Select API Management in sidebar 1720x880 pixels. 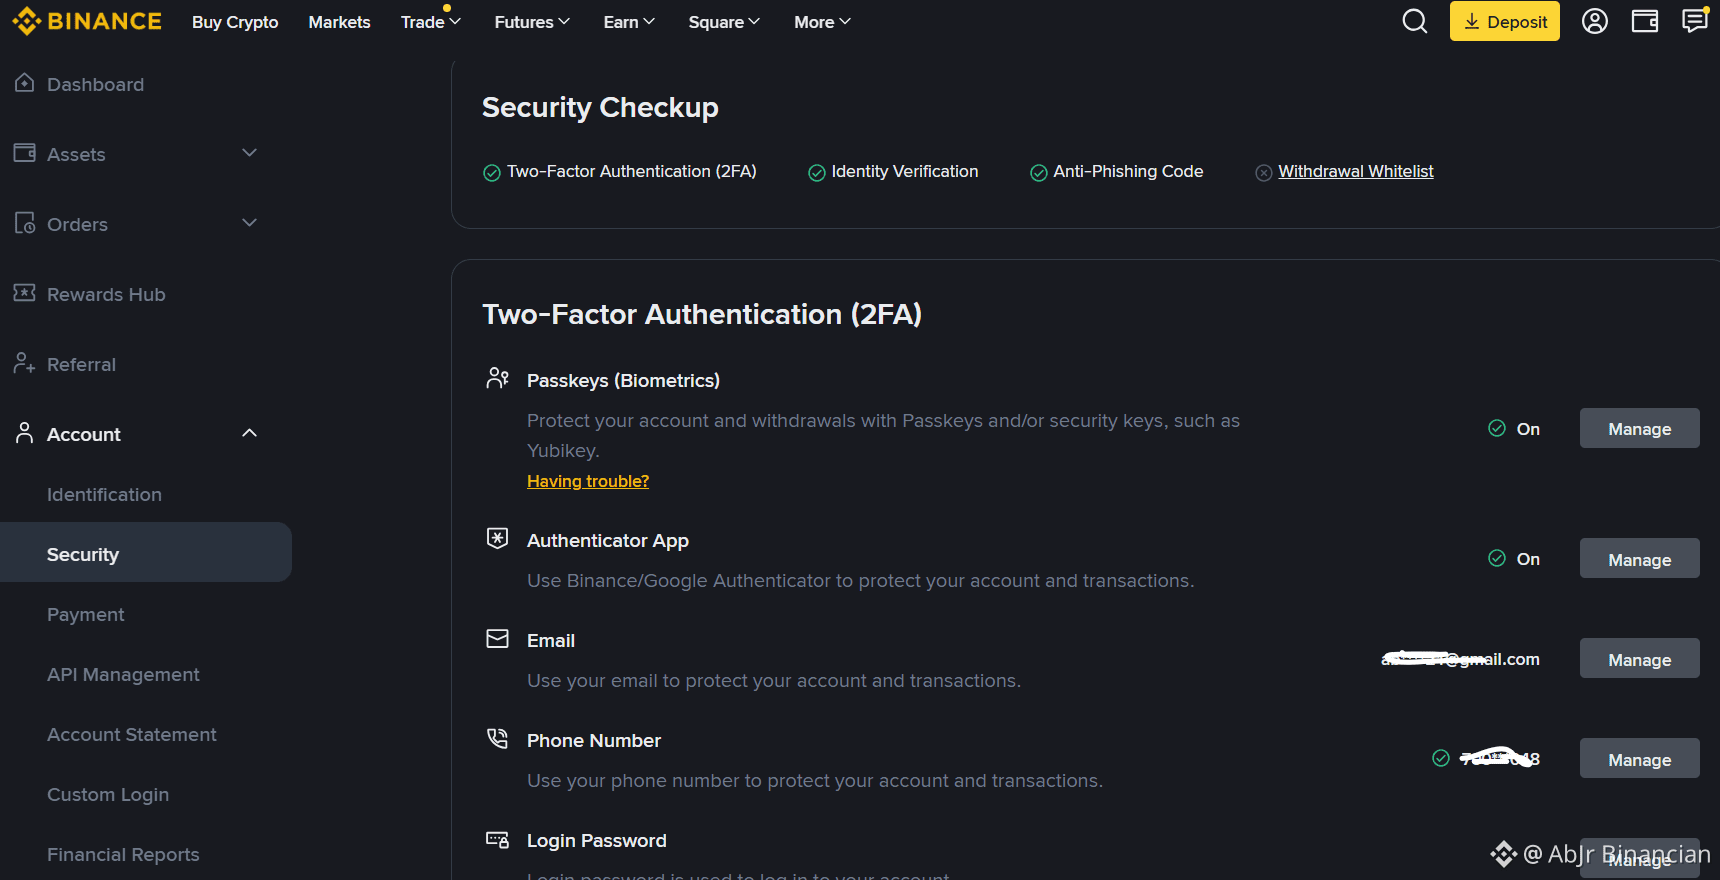pyautogui.click(x=123, y=675)
